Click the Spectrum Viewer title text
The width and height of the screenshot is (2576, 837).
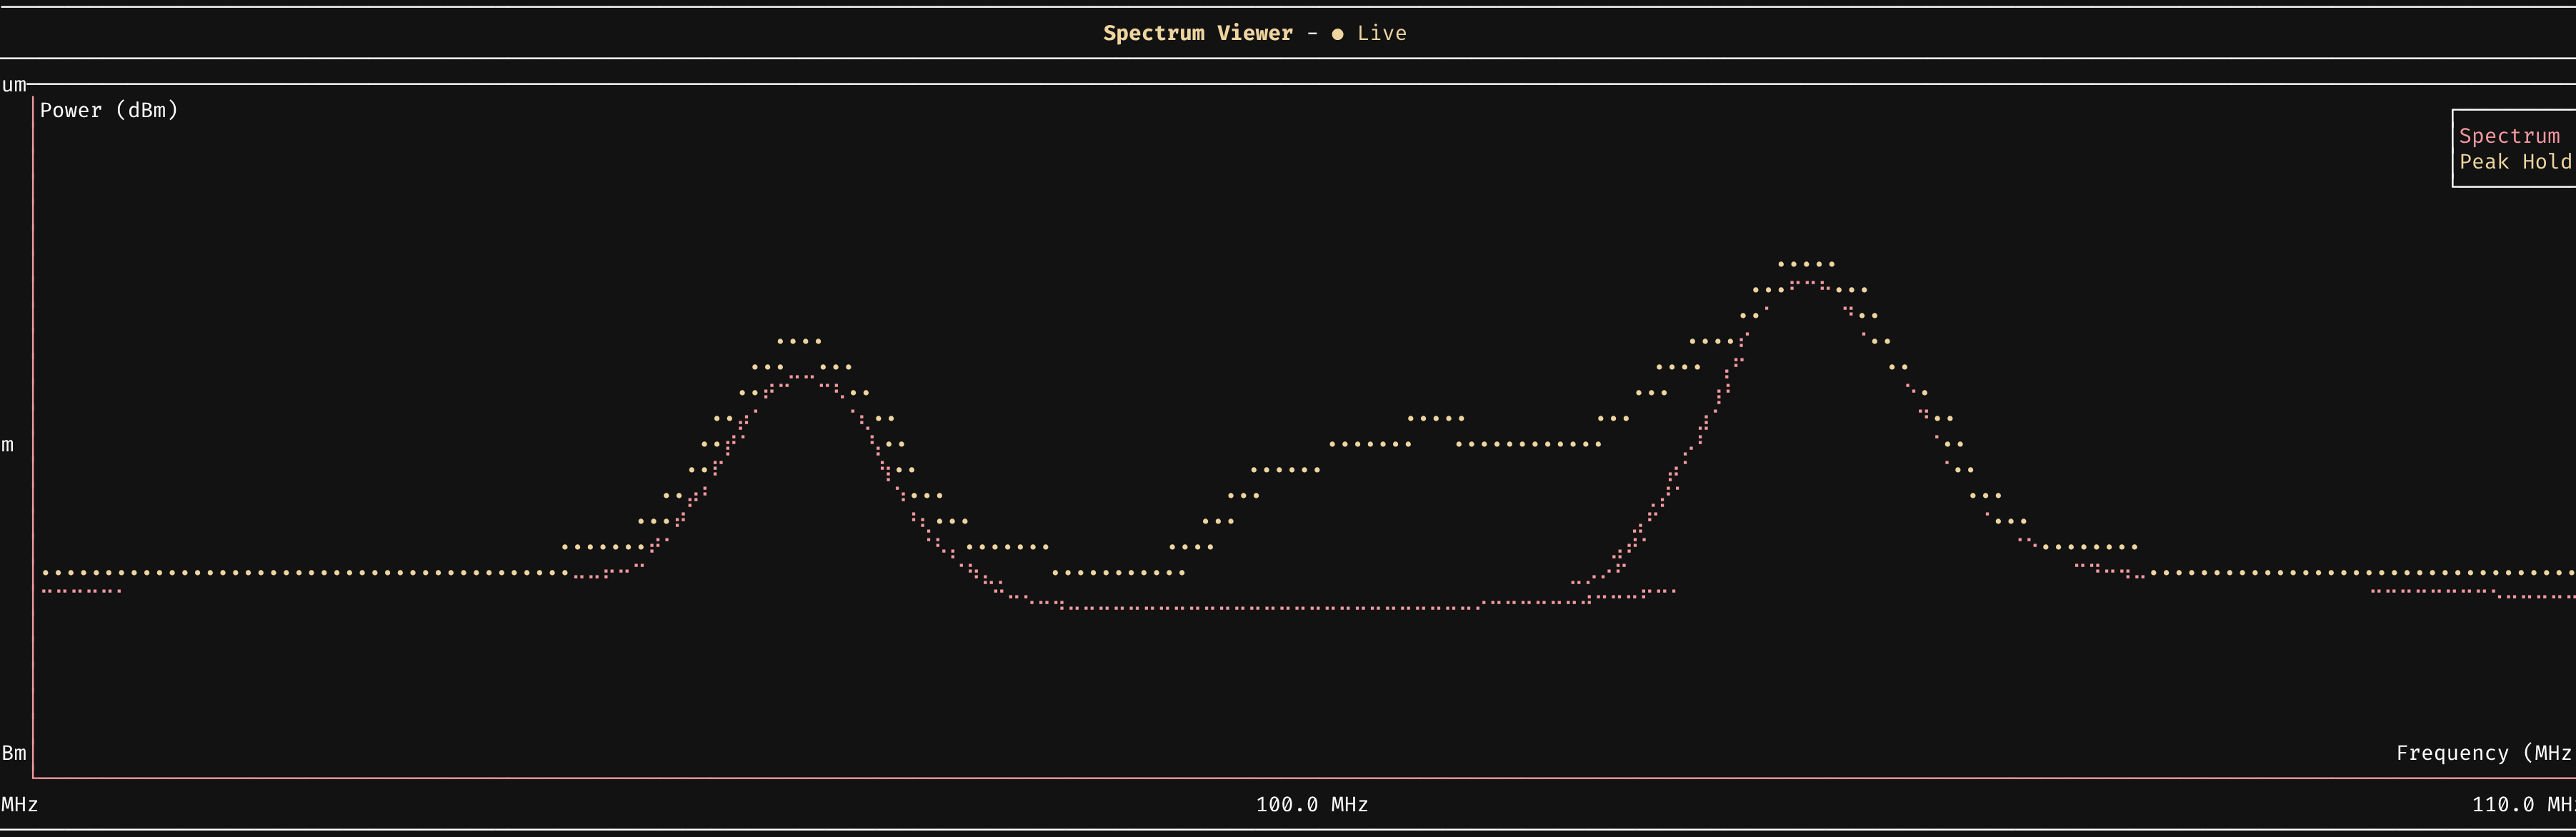point(1197,33)
